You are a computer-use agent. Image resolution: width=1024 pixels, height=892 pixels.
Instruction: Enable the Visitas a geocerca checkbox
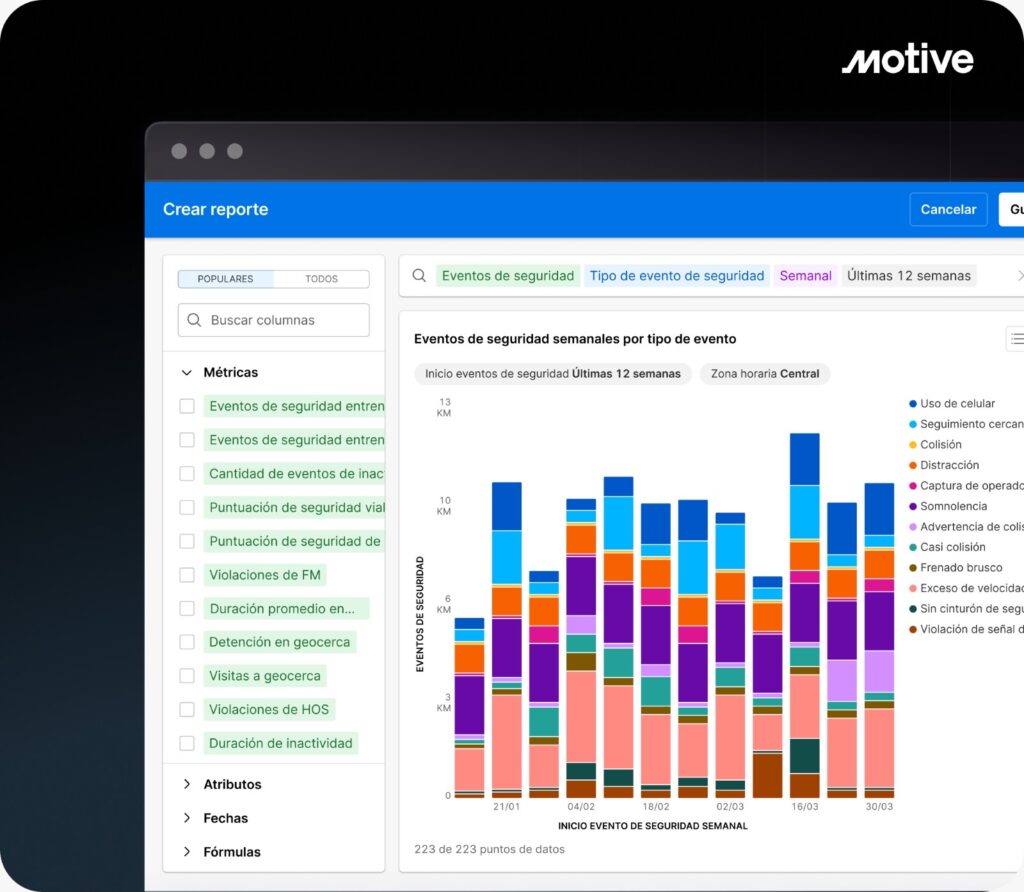tap(187, 676)
